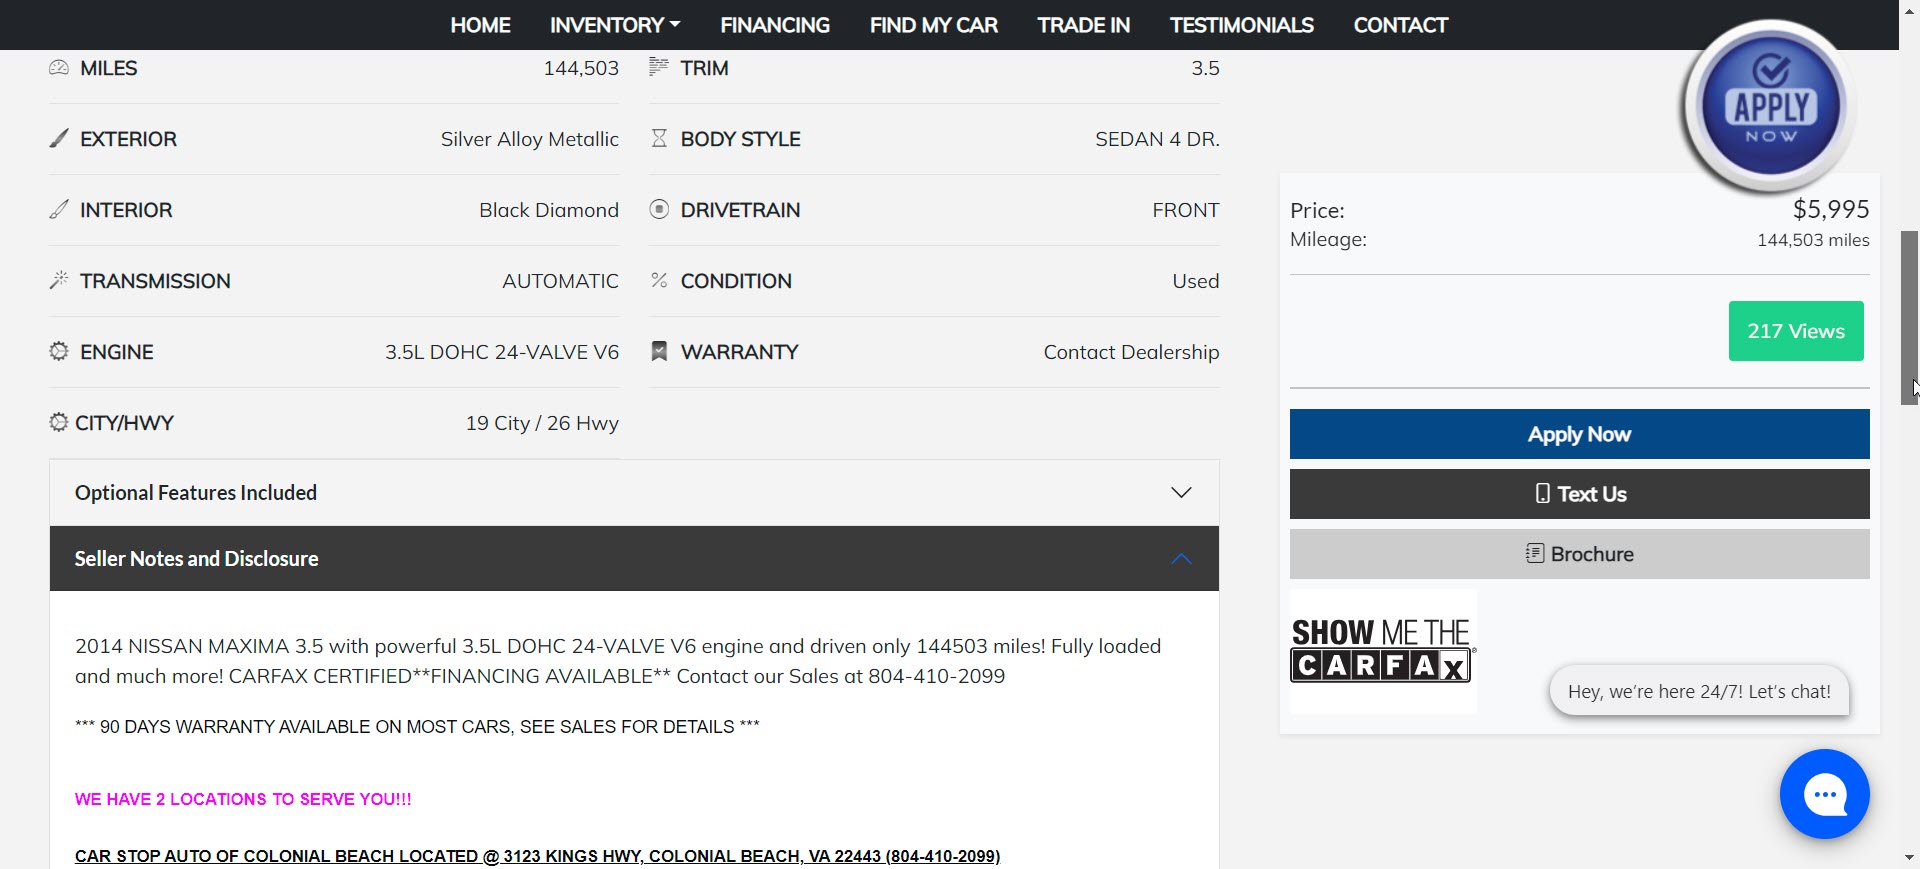Open the Trade In menu item
Viewport: 1920px width, 869px height.
[x=1083, y=25]
